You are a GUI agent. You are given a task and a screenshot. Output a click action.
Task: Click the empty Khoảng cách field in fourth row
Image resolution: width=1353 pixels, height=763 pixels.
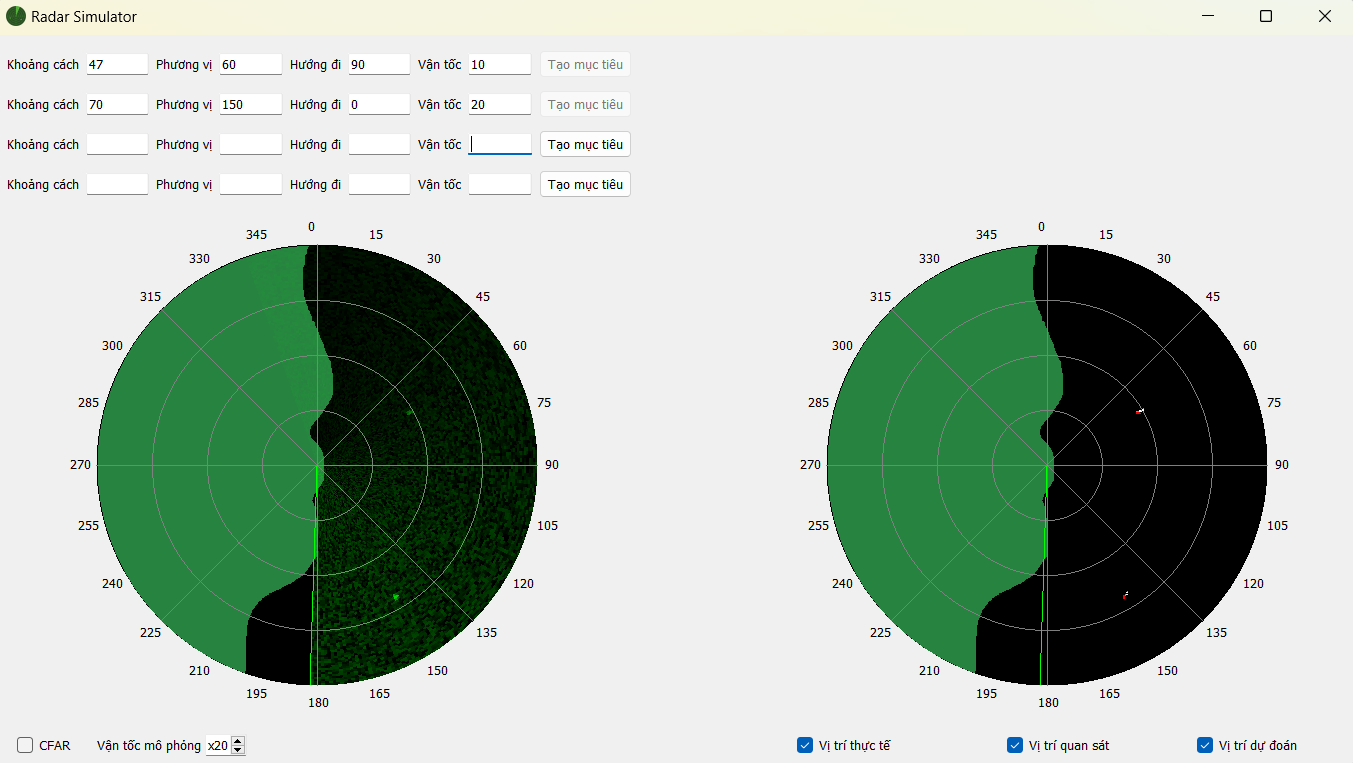117,184
